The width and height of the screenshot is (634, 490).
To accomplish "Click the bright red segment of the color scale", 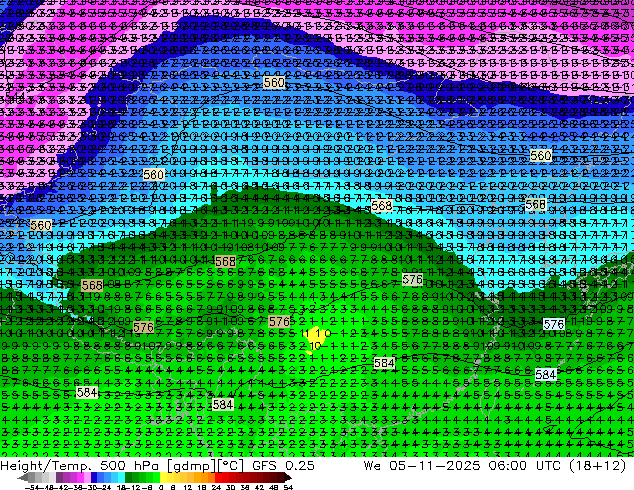I will pyautogui.click(x=218, y=477).
